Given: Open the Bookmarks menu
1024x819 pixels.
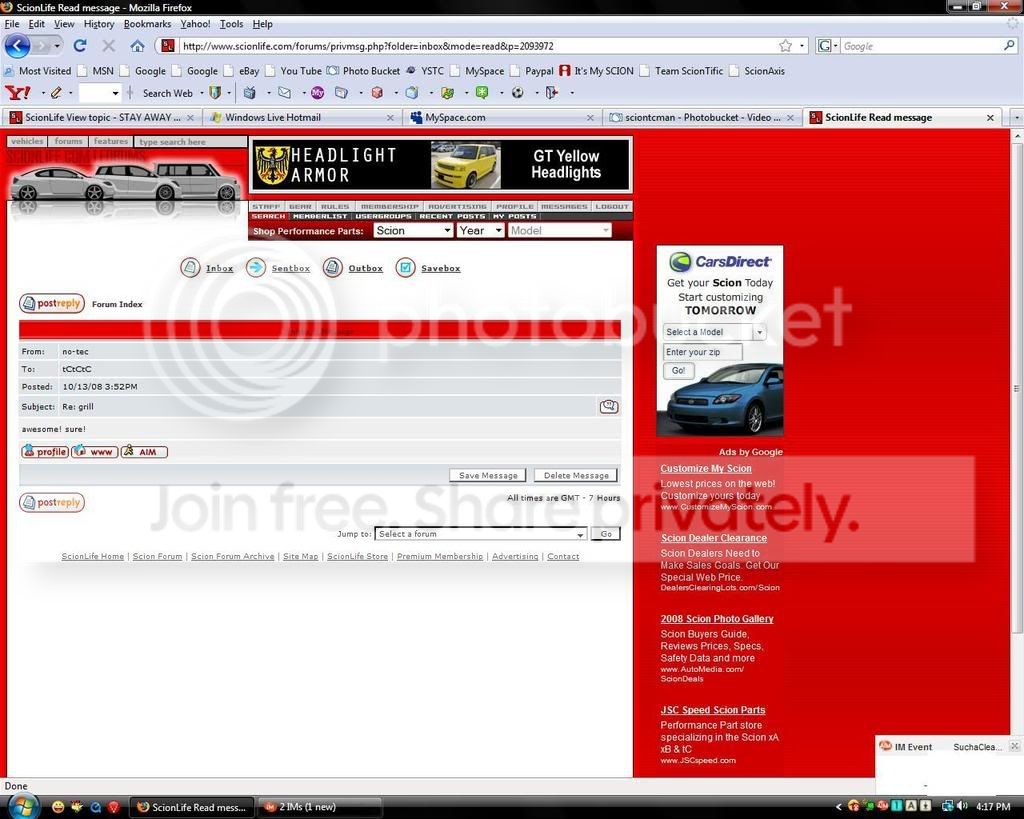Looking at the screenshot, I should tap(147, 23).
